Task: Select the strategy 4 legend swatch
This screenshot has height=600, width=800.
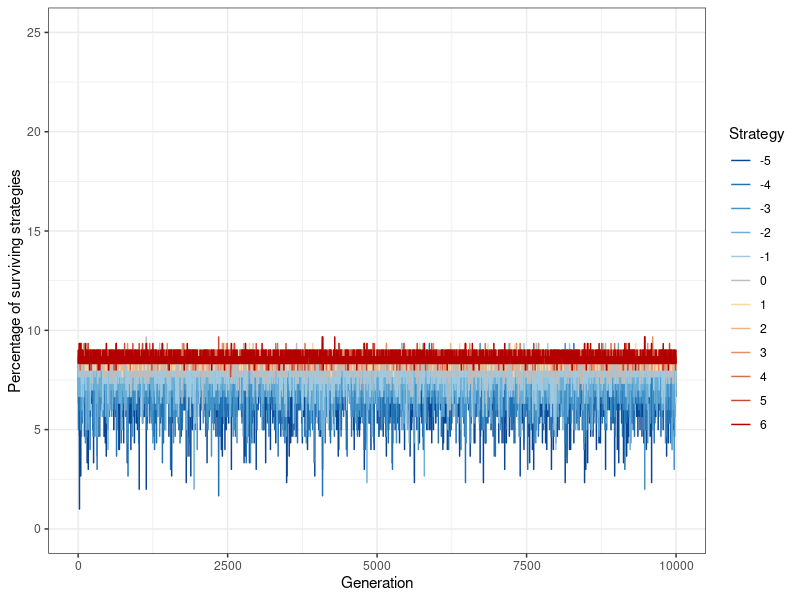Action: (x=740, y=377)
